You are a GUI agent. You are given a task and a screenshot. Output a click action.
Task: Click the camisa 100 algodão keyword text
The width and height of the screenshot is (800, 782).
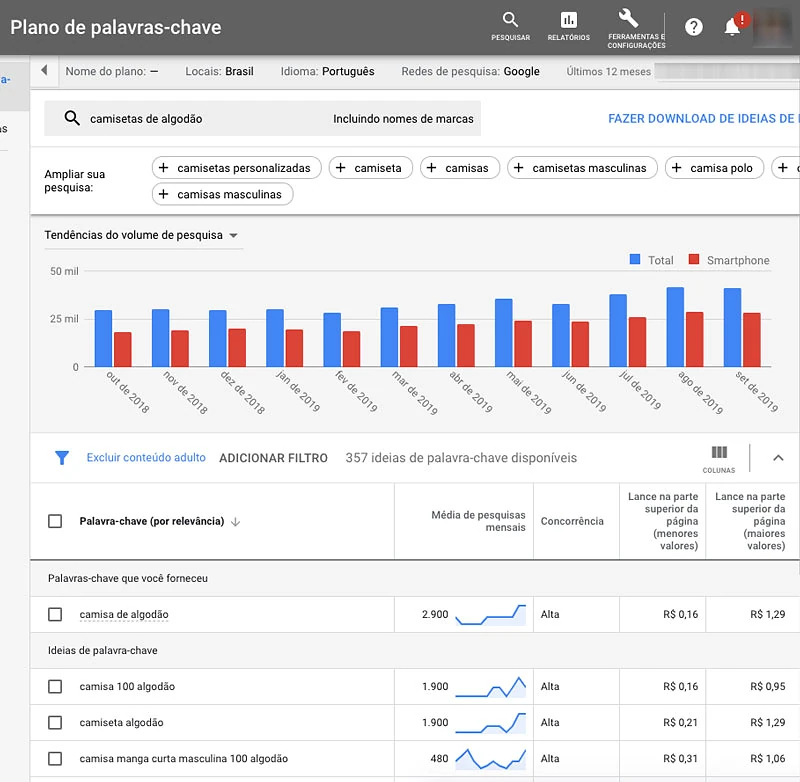[127, 687]
